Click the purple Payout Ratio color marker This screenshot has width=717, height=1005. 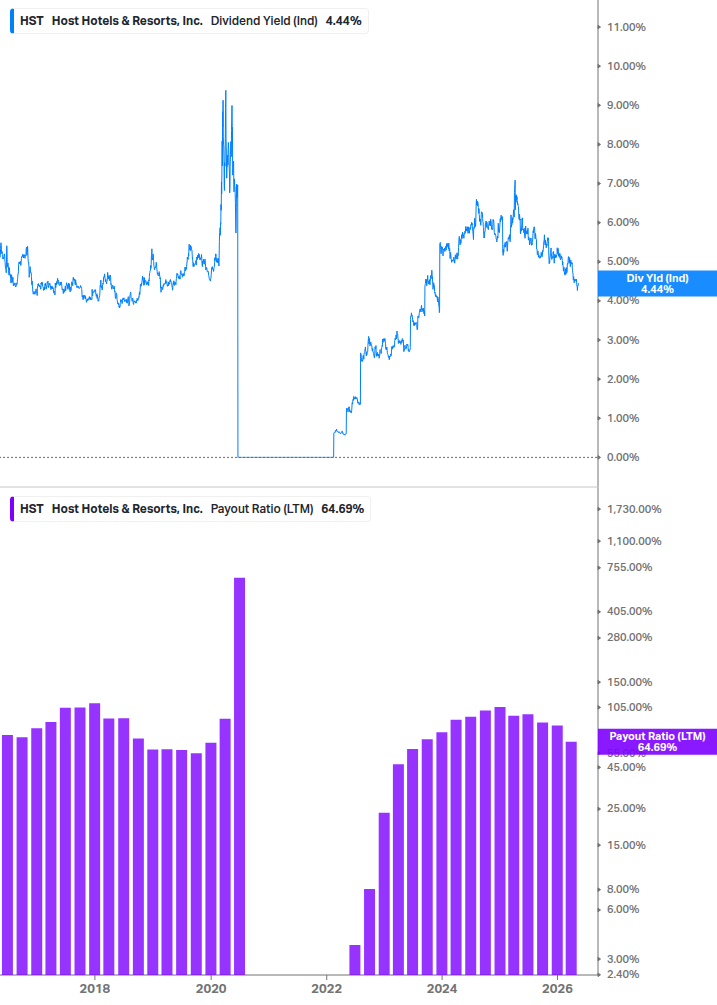(12, 509)
